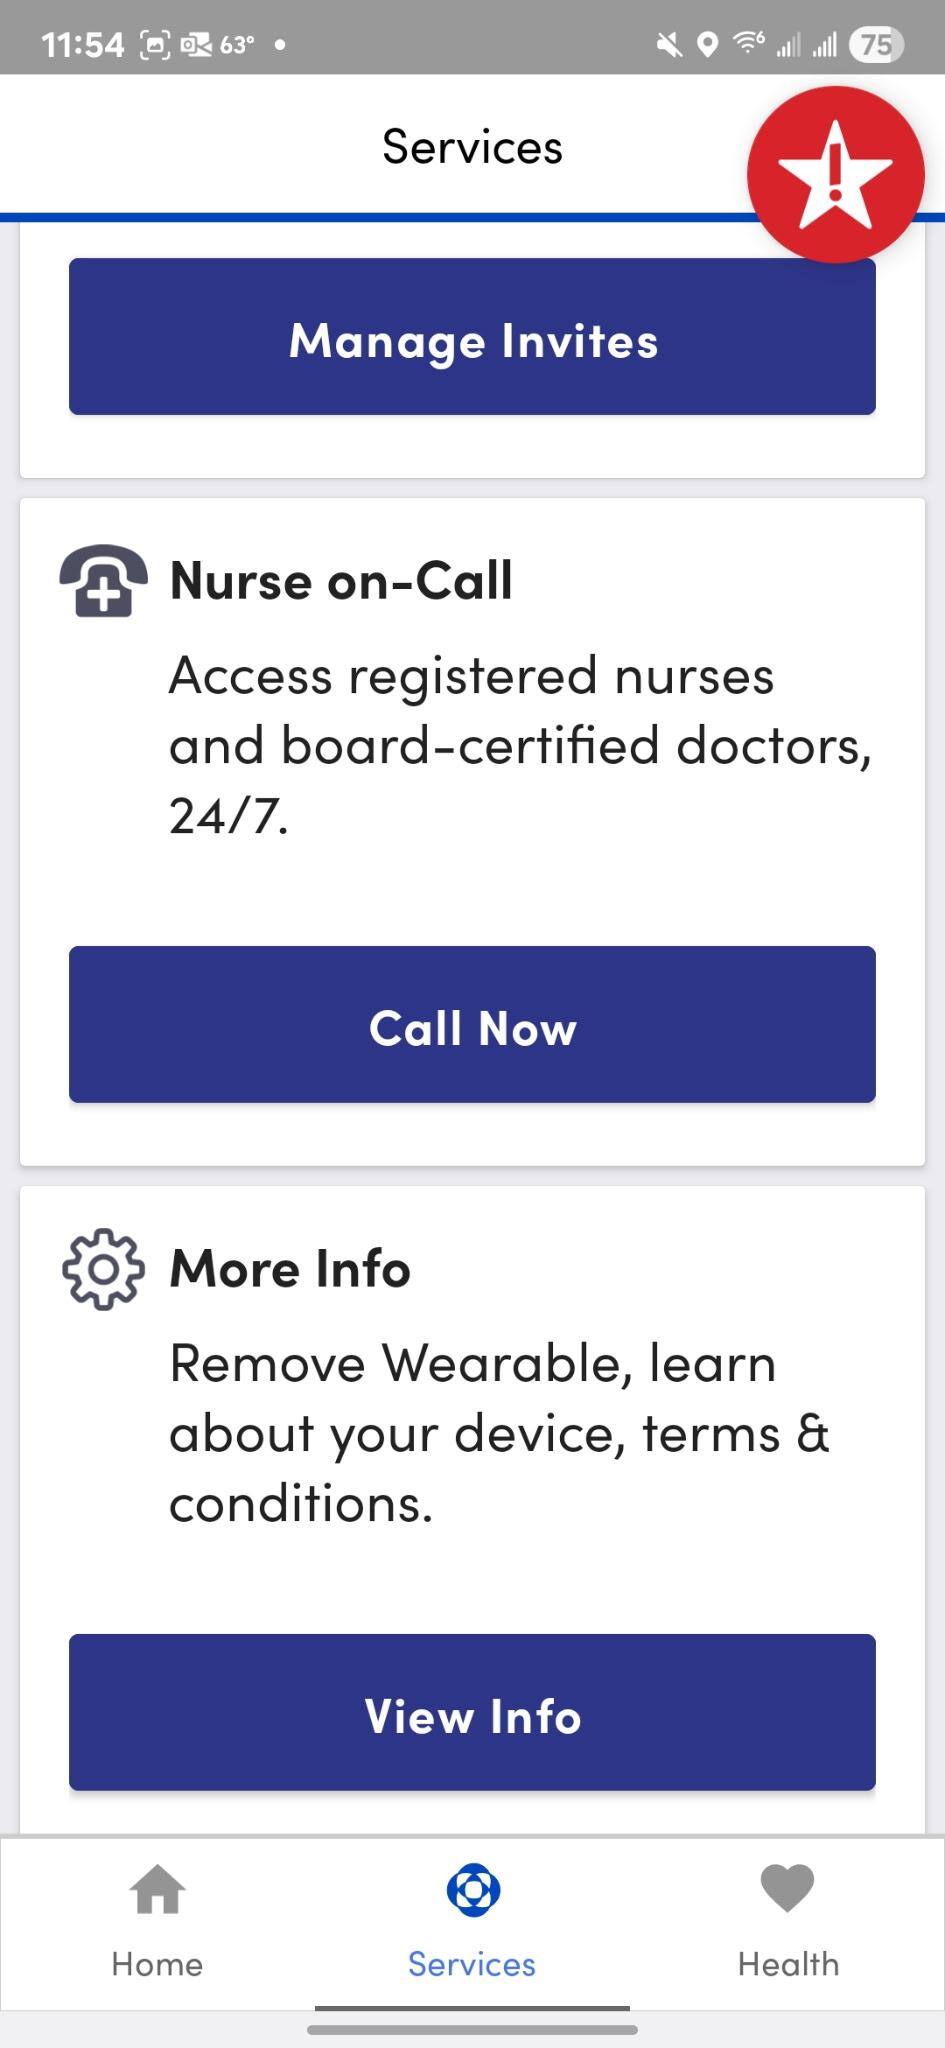Select the Services tab label
945x2048 pixels.
coord(472,1964)
